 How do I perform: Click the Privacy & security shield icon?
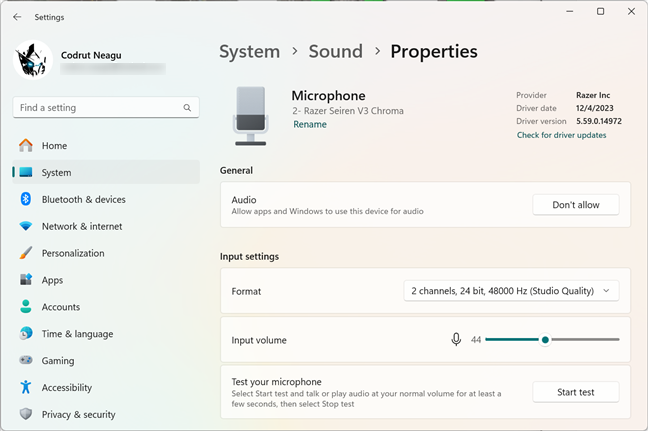(x=26, y=414)
